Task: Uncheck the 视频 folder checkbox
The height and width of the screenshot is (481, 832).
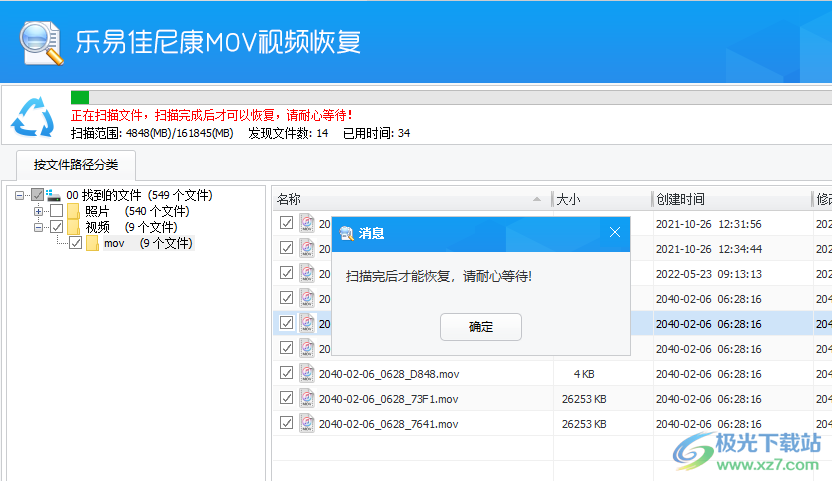Action: pyautogui.click(x=57, y=227)
